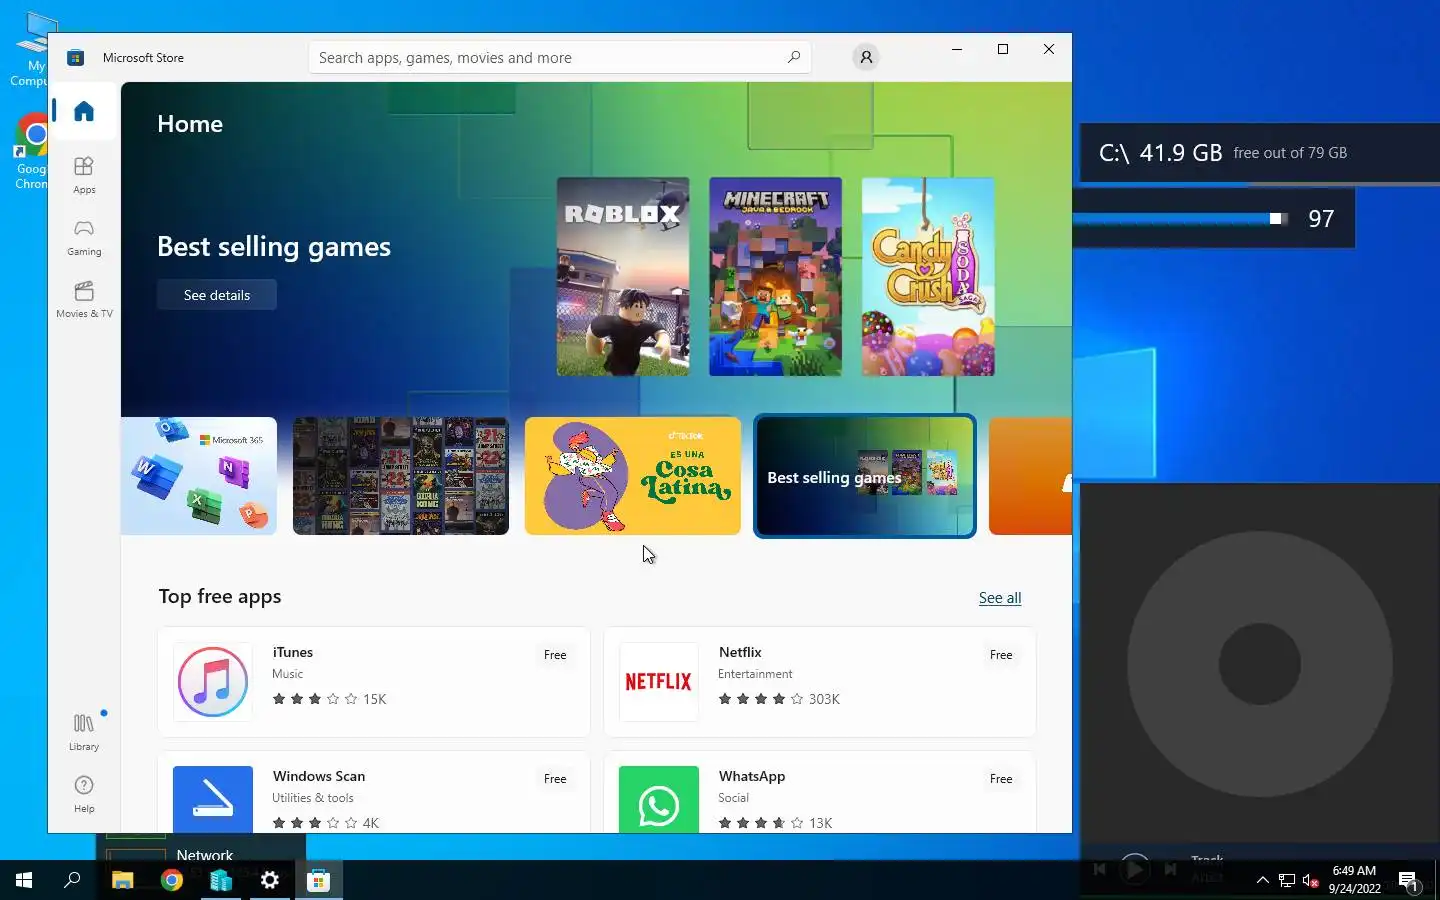Focus the Search apps, games, movies field
This screenshot has width=1440, height=900.
[560, 57]
